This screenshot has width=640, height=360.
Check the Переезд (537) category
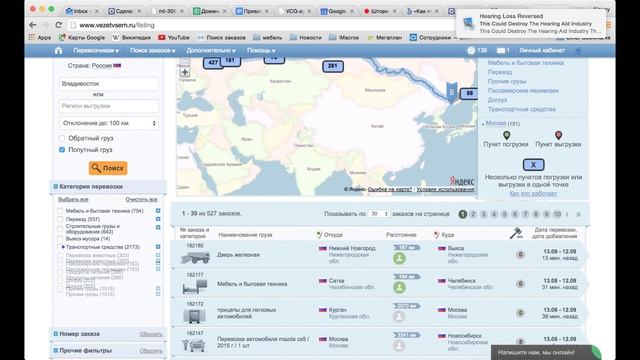[60, 219]
